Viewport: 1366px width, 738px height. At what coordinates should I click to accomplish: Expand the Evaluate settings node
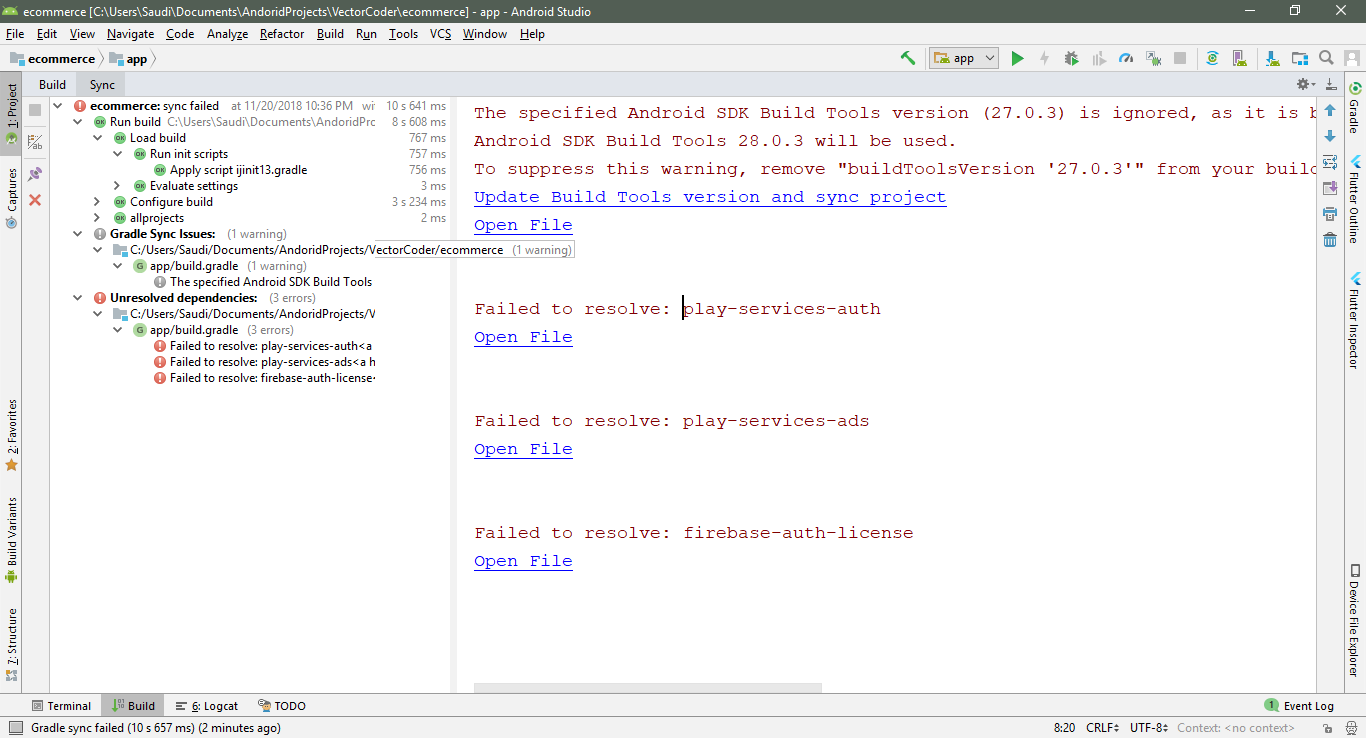point(118,186)
